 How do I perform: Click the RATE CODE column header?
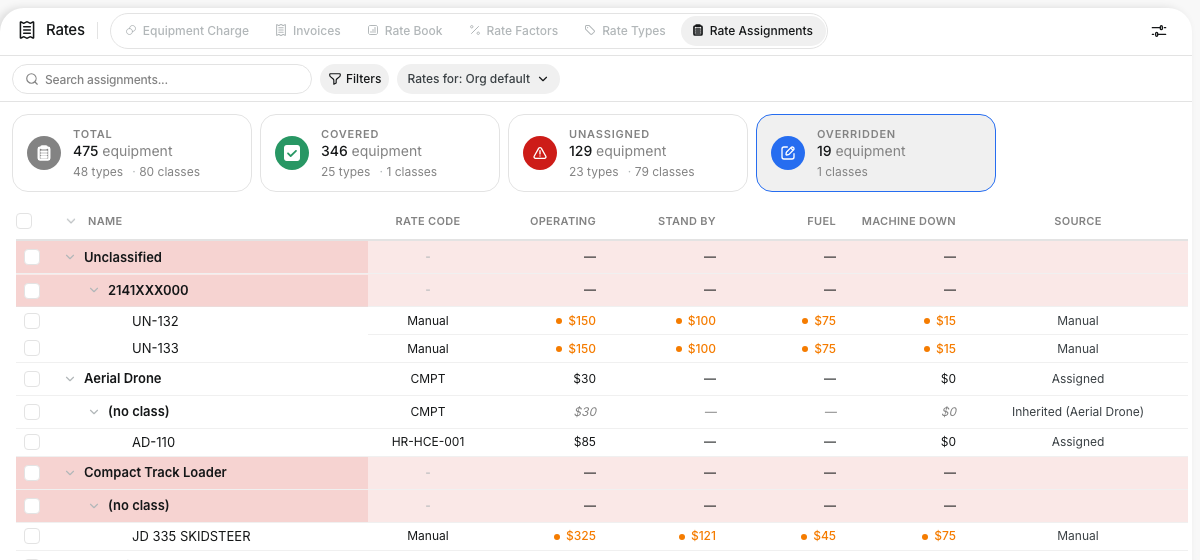[x=428, y=221]
